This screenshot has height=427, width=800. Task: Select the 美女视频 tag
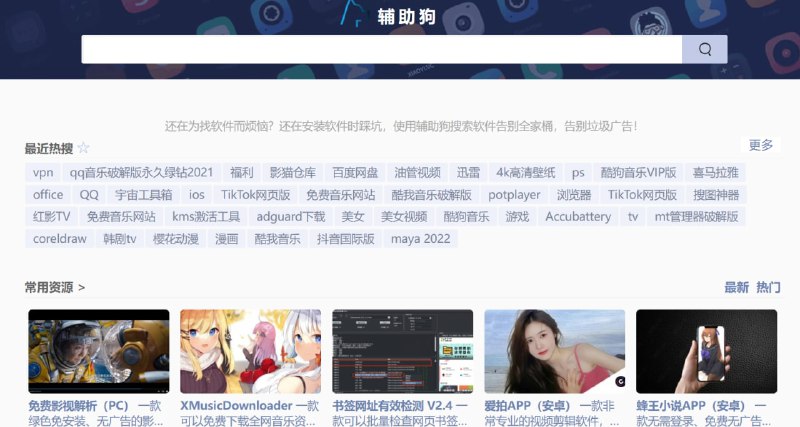[x=404, y=216]
